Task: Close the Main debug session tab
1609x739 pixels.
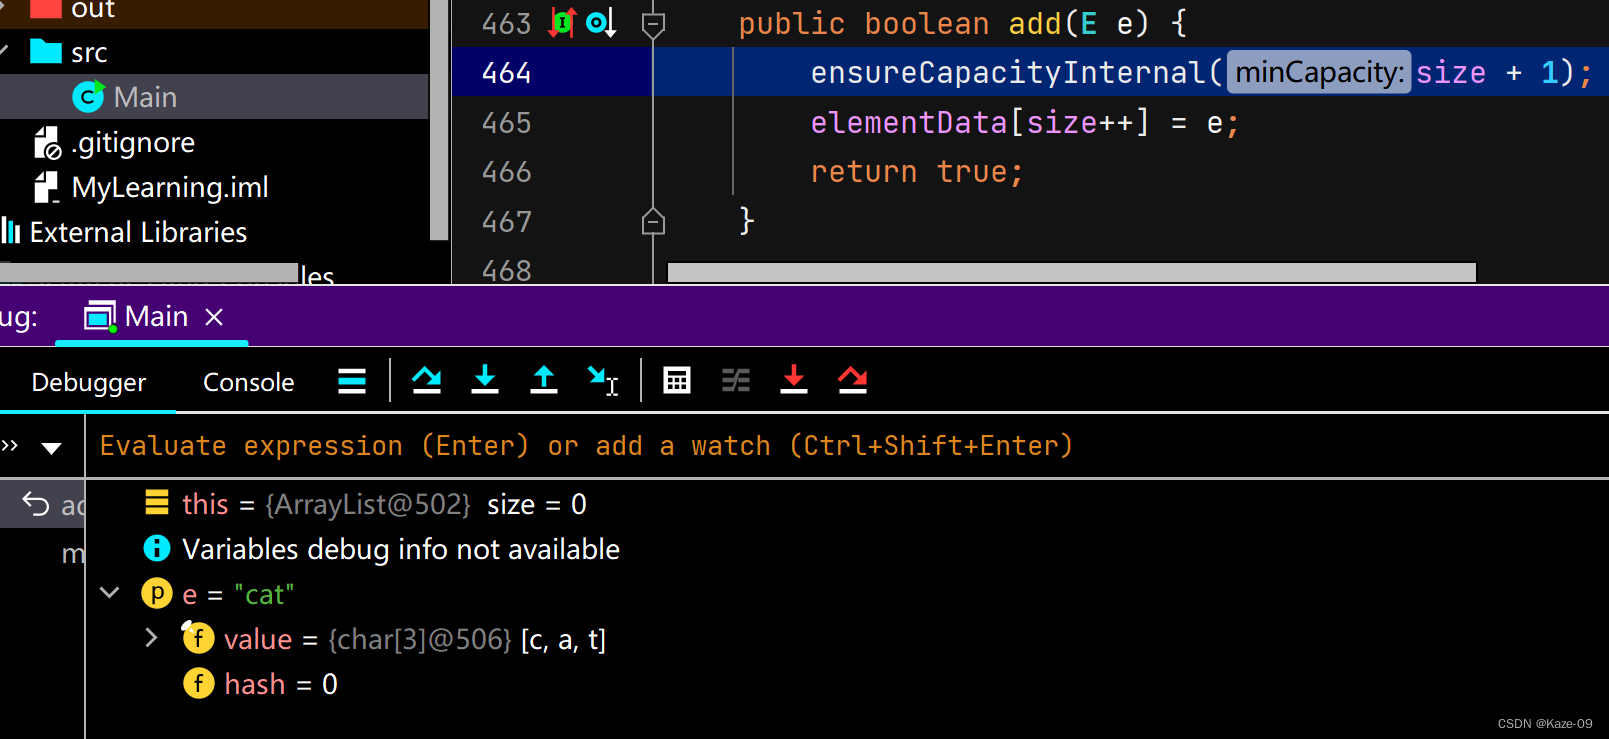Action: tap(213, 317)
